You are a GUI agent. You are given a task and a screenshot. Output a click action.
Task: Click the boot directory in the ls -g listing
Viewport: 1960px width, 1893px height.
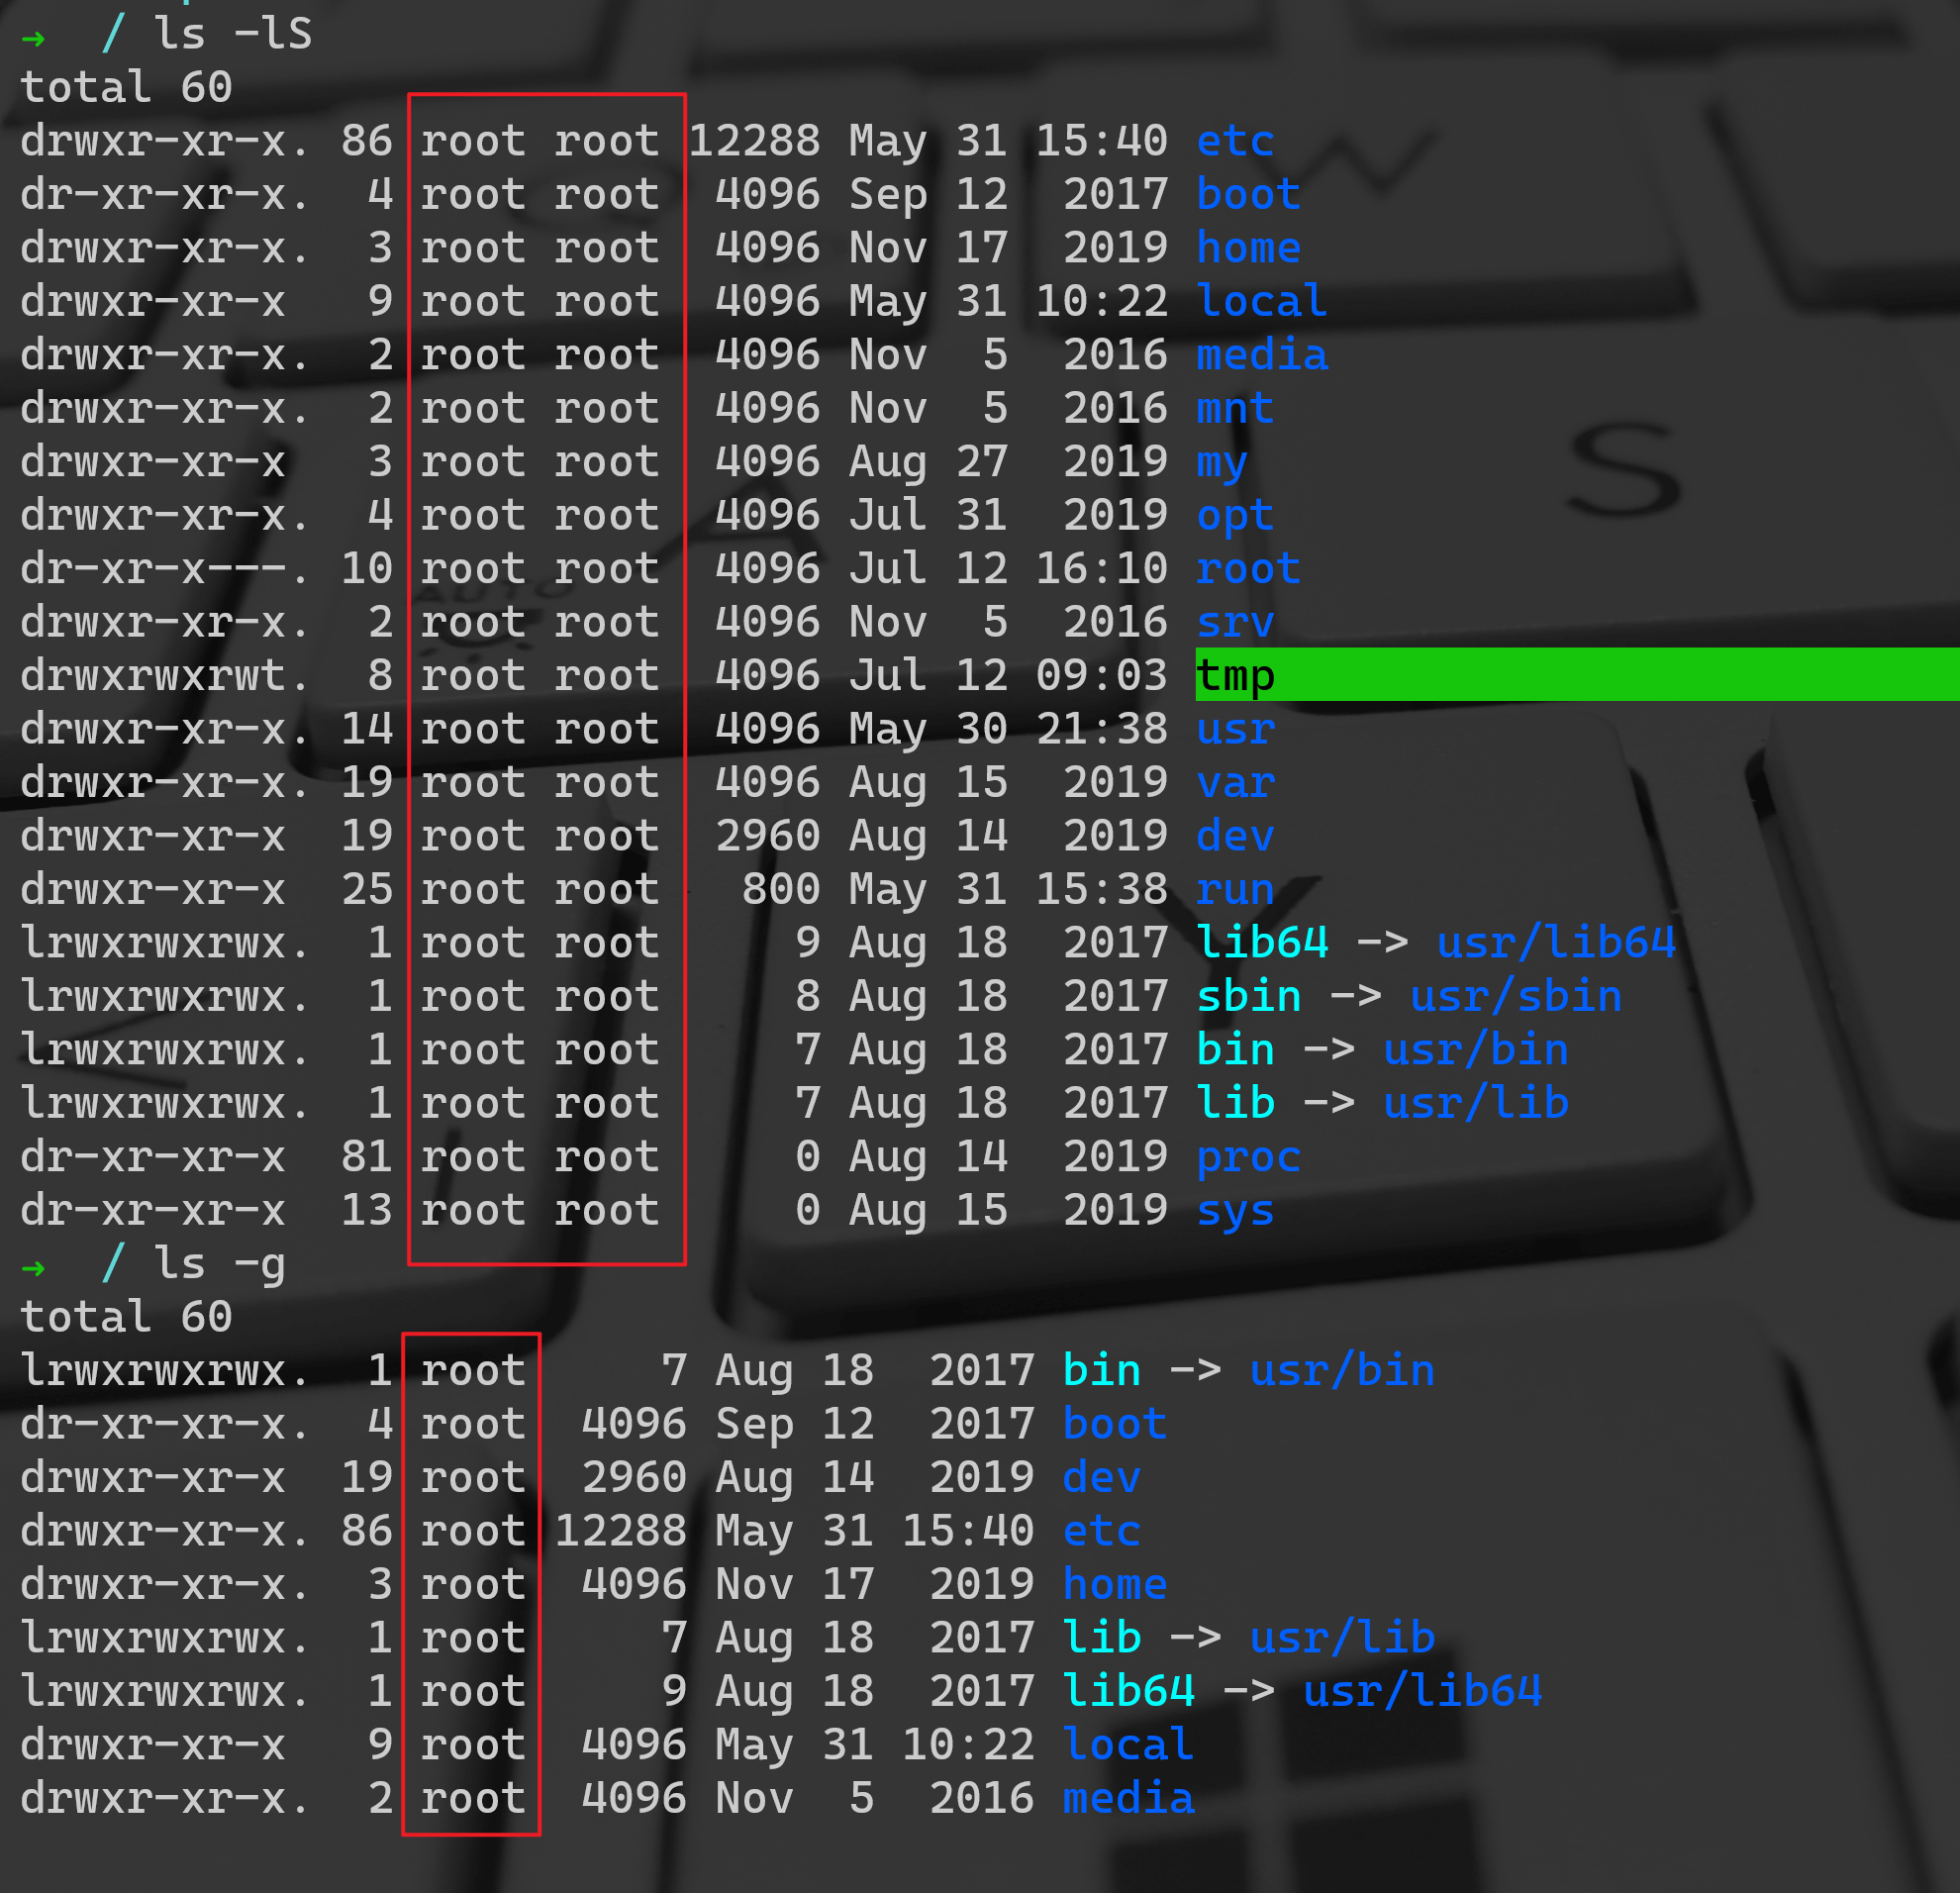pyautogui.click(x=1114, y=1424)
